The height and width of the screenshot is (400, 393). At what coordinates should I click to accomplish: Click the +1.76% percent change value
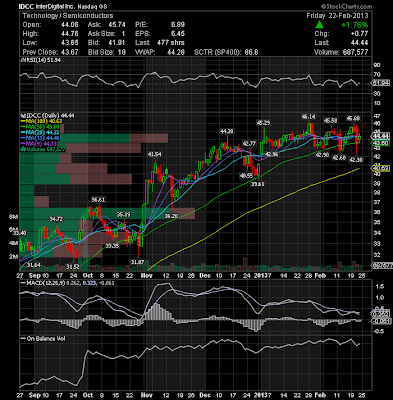tap(354, 25)
